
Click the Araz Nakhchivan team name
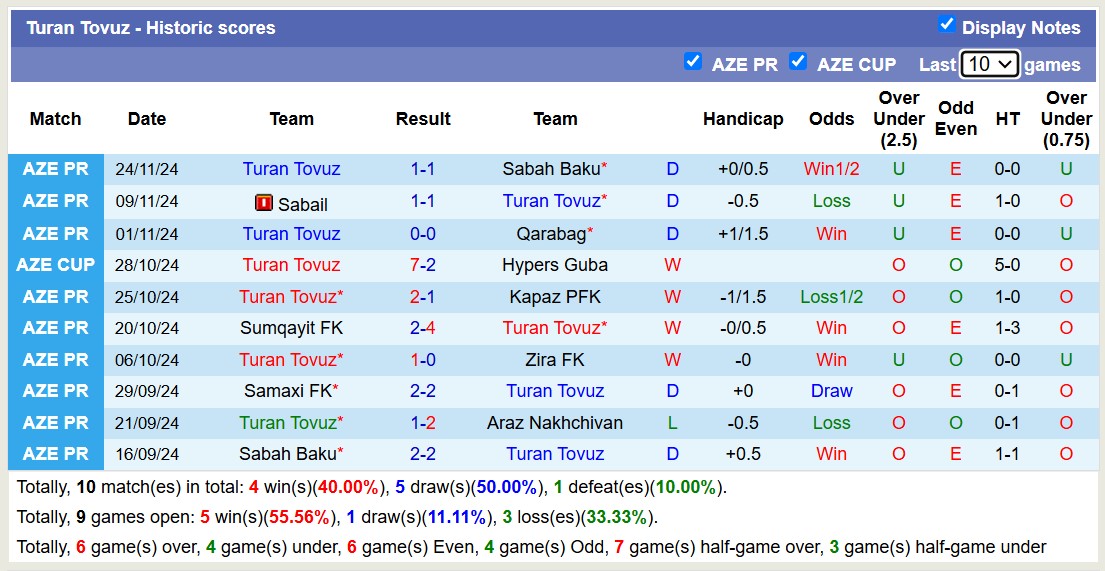tap(555, 423)
